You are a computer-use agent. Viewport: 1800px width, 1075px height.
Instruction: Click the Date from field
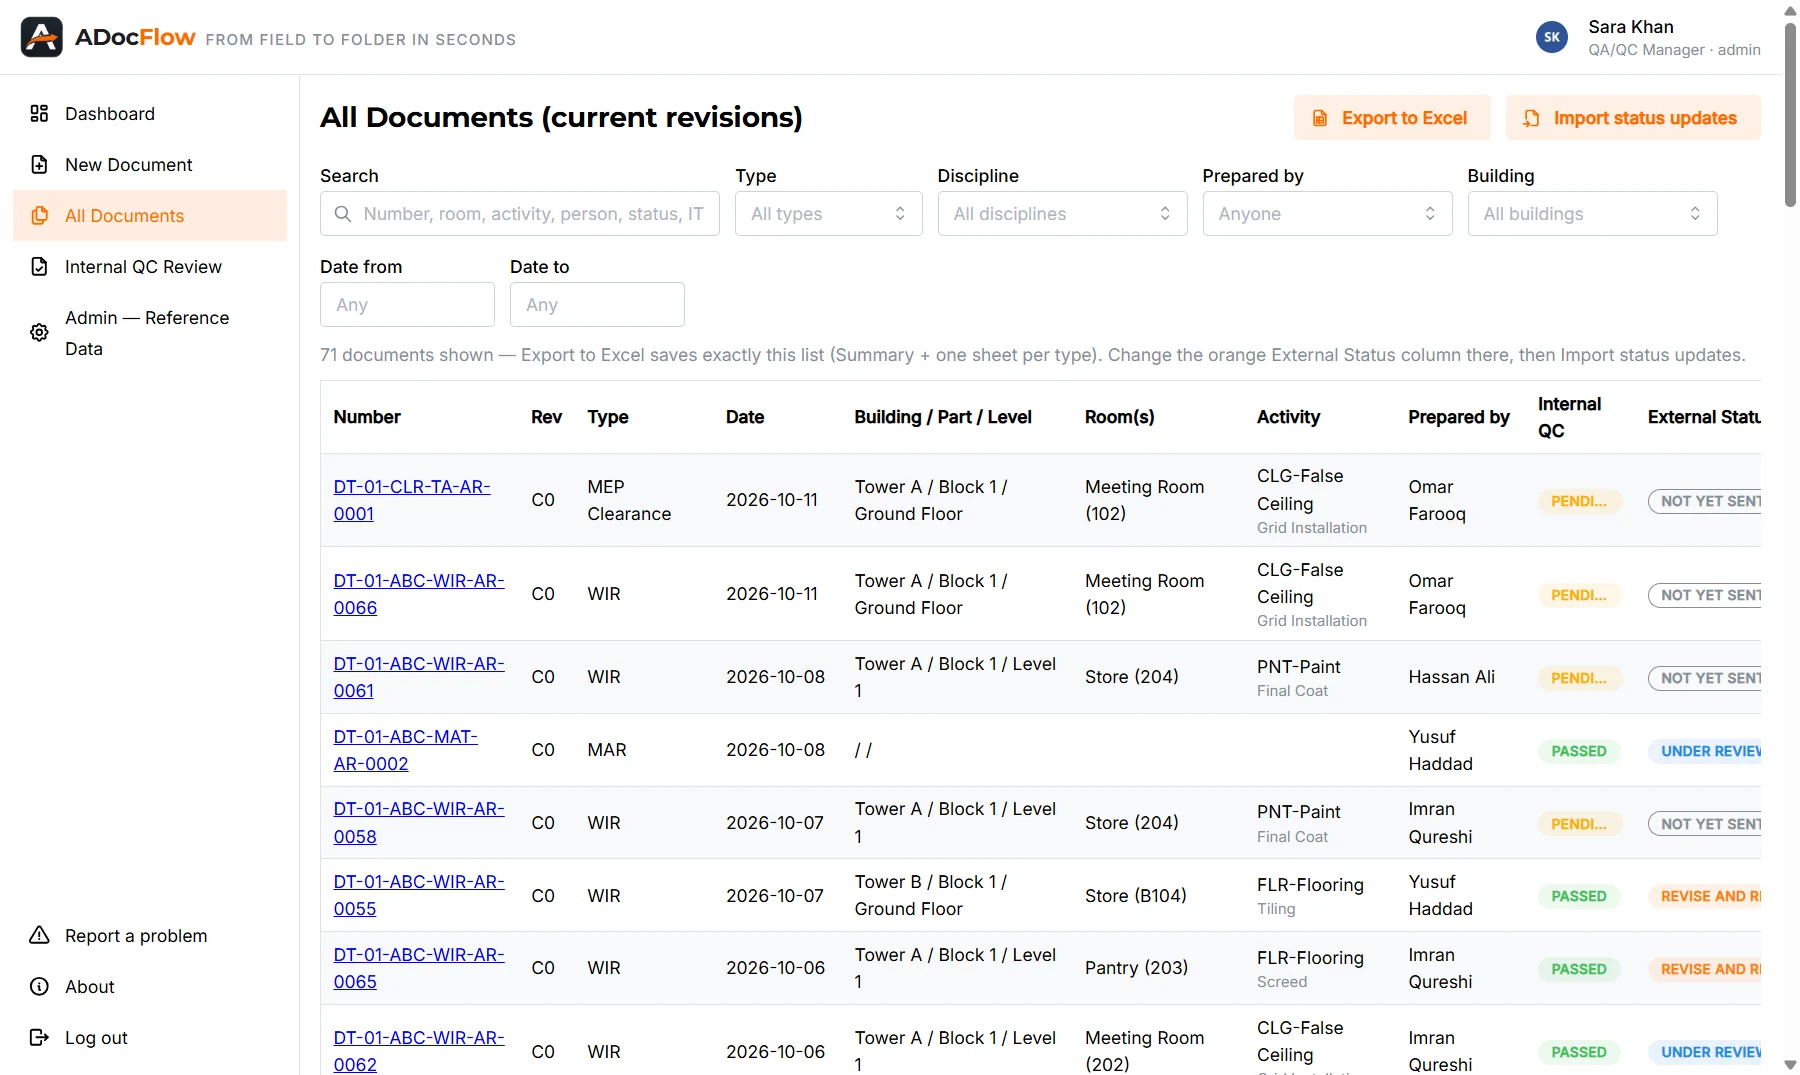point(407,304)
